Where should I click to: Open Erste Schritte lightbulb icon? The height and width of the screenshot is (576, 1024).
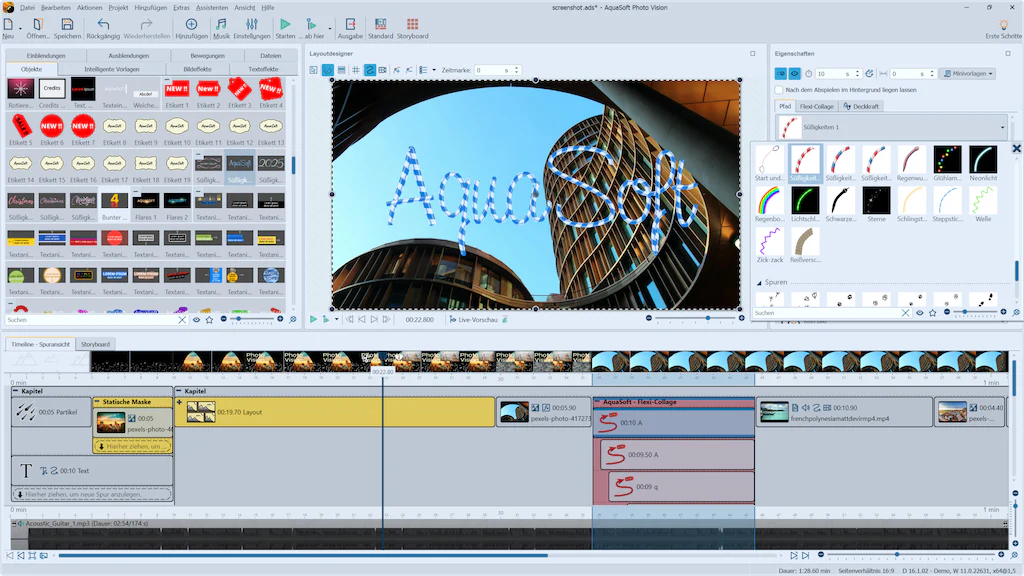tap(1003, 25)
